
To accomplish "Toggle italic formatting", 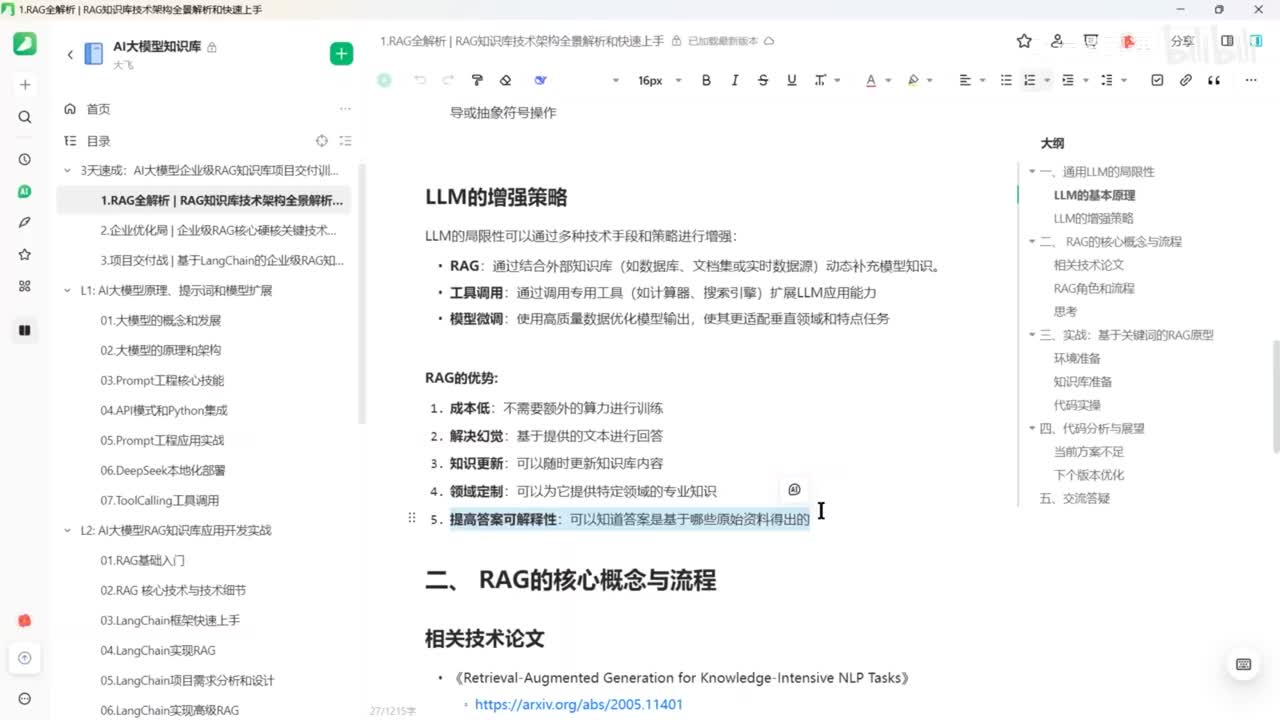I will coord(735,80).
